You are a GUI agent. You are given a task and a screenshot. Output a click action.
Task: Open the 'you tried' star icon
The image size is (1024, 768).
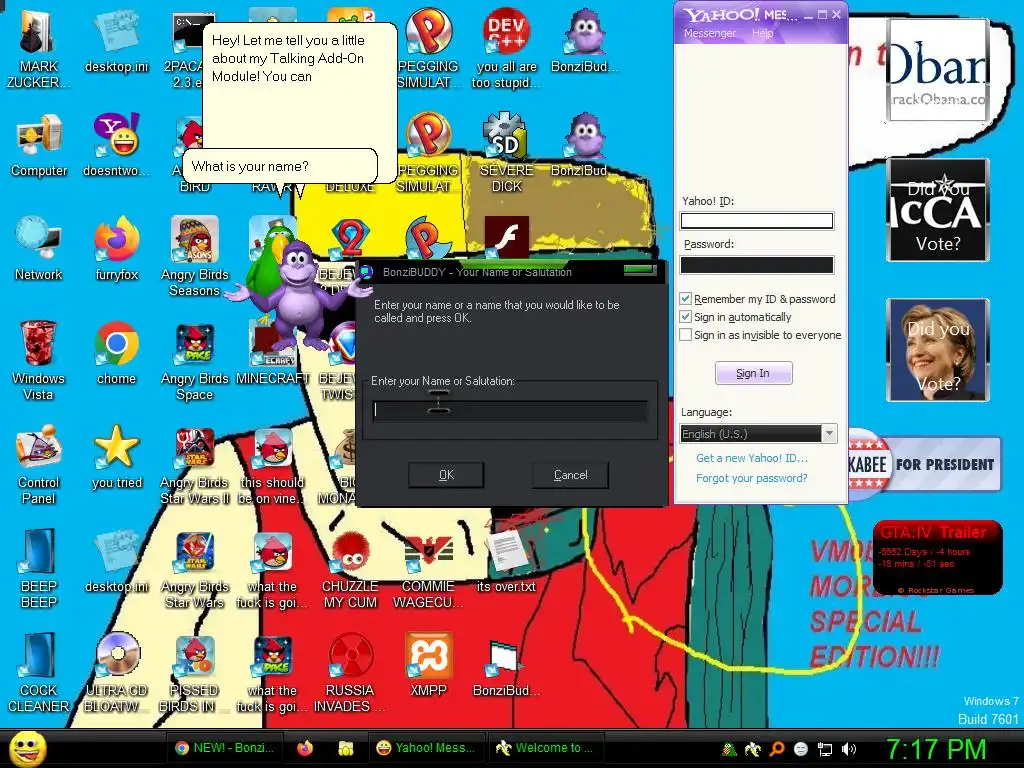[x=116, y=458]
